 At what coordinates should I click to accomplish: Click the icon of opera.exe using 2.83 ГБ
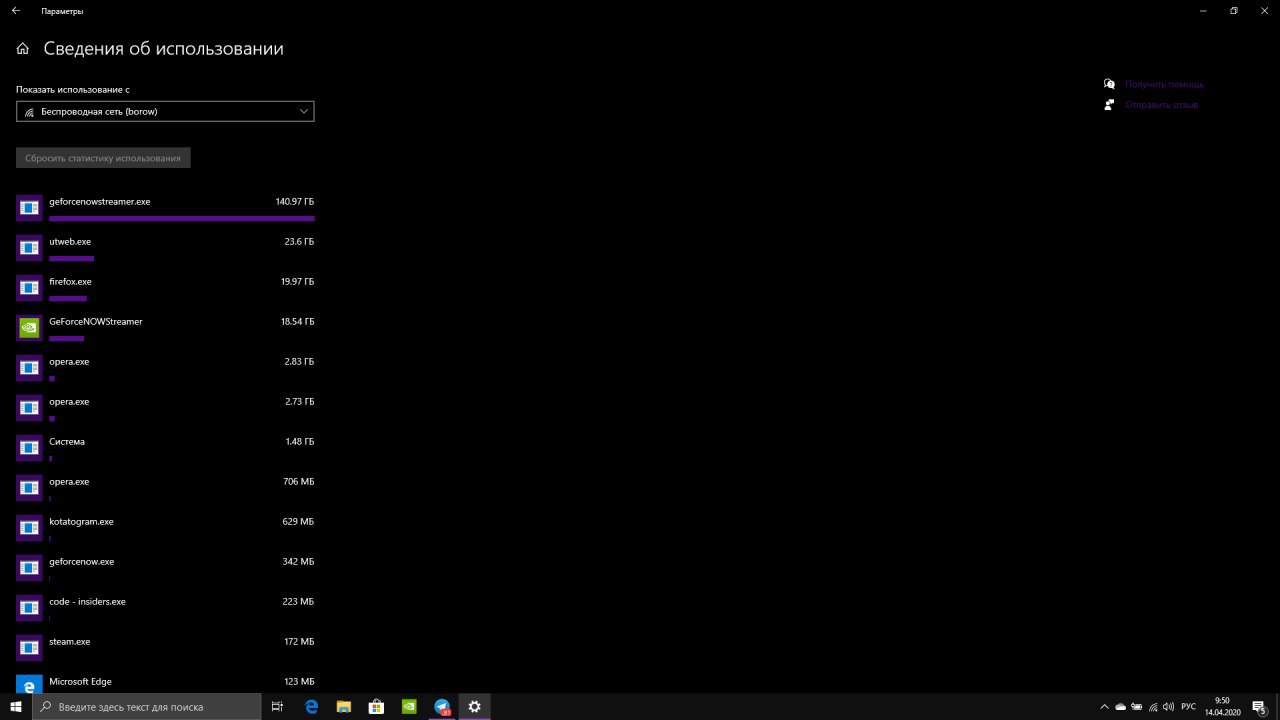click(29, 368)
